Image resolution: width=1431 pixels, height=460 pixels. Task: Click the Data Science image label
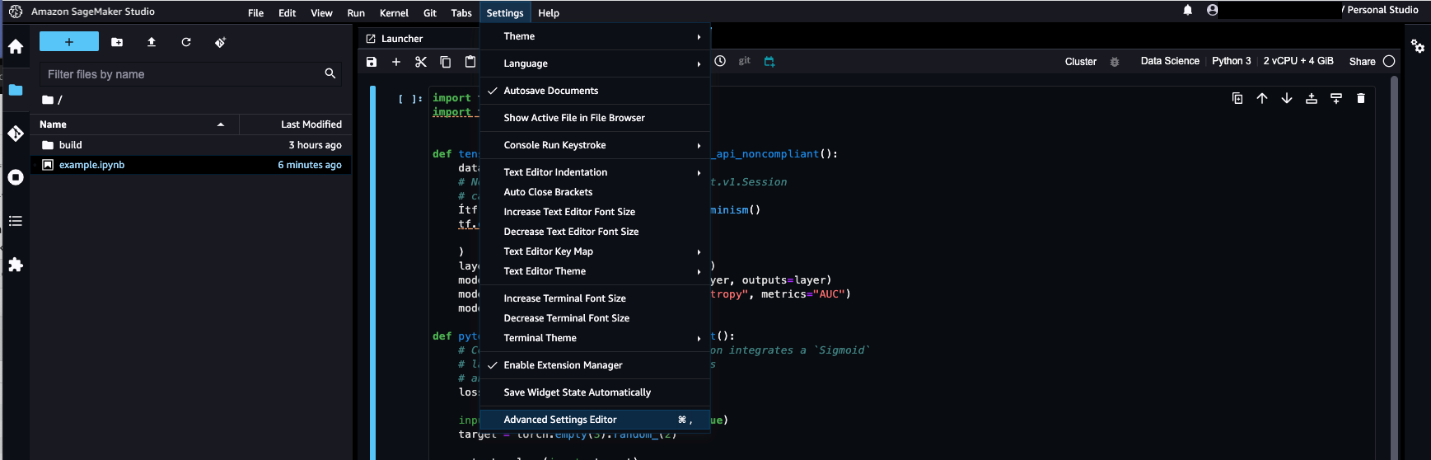coord(1170,61)
